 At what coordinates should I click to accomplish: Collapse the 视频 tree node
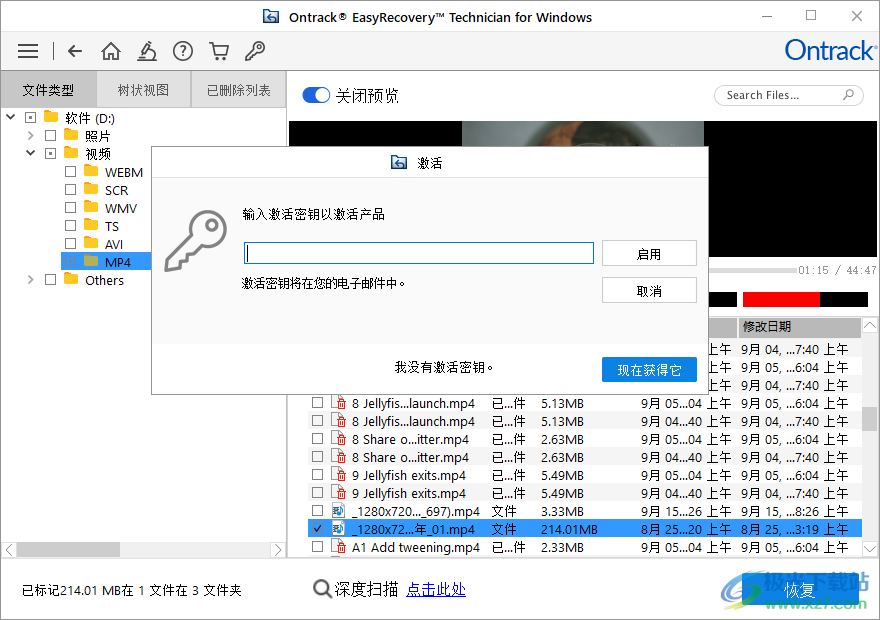coord(30,153)
